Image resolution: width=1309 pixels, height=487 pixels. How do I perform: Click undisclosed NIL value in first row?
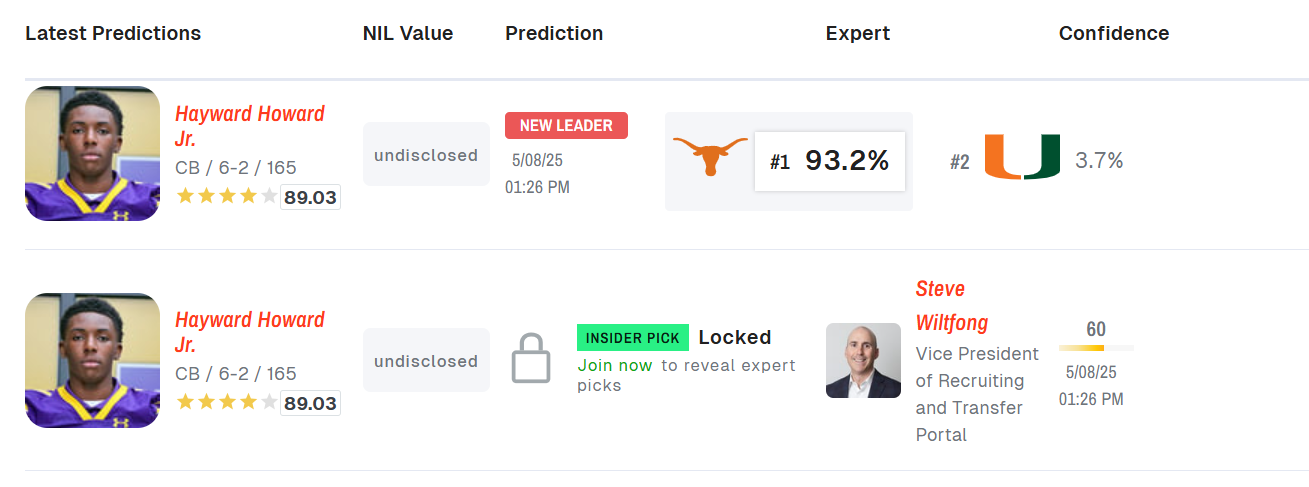point(426,155)
